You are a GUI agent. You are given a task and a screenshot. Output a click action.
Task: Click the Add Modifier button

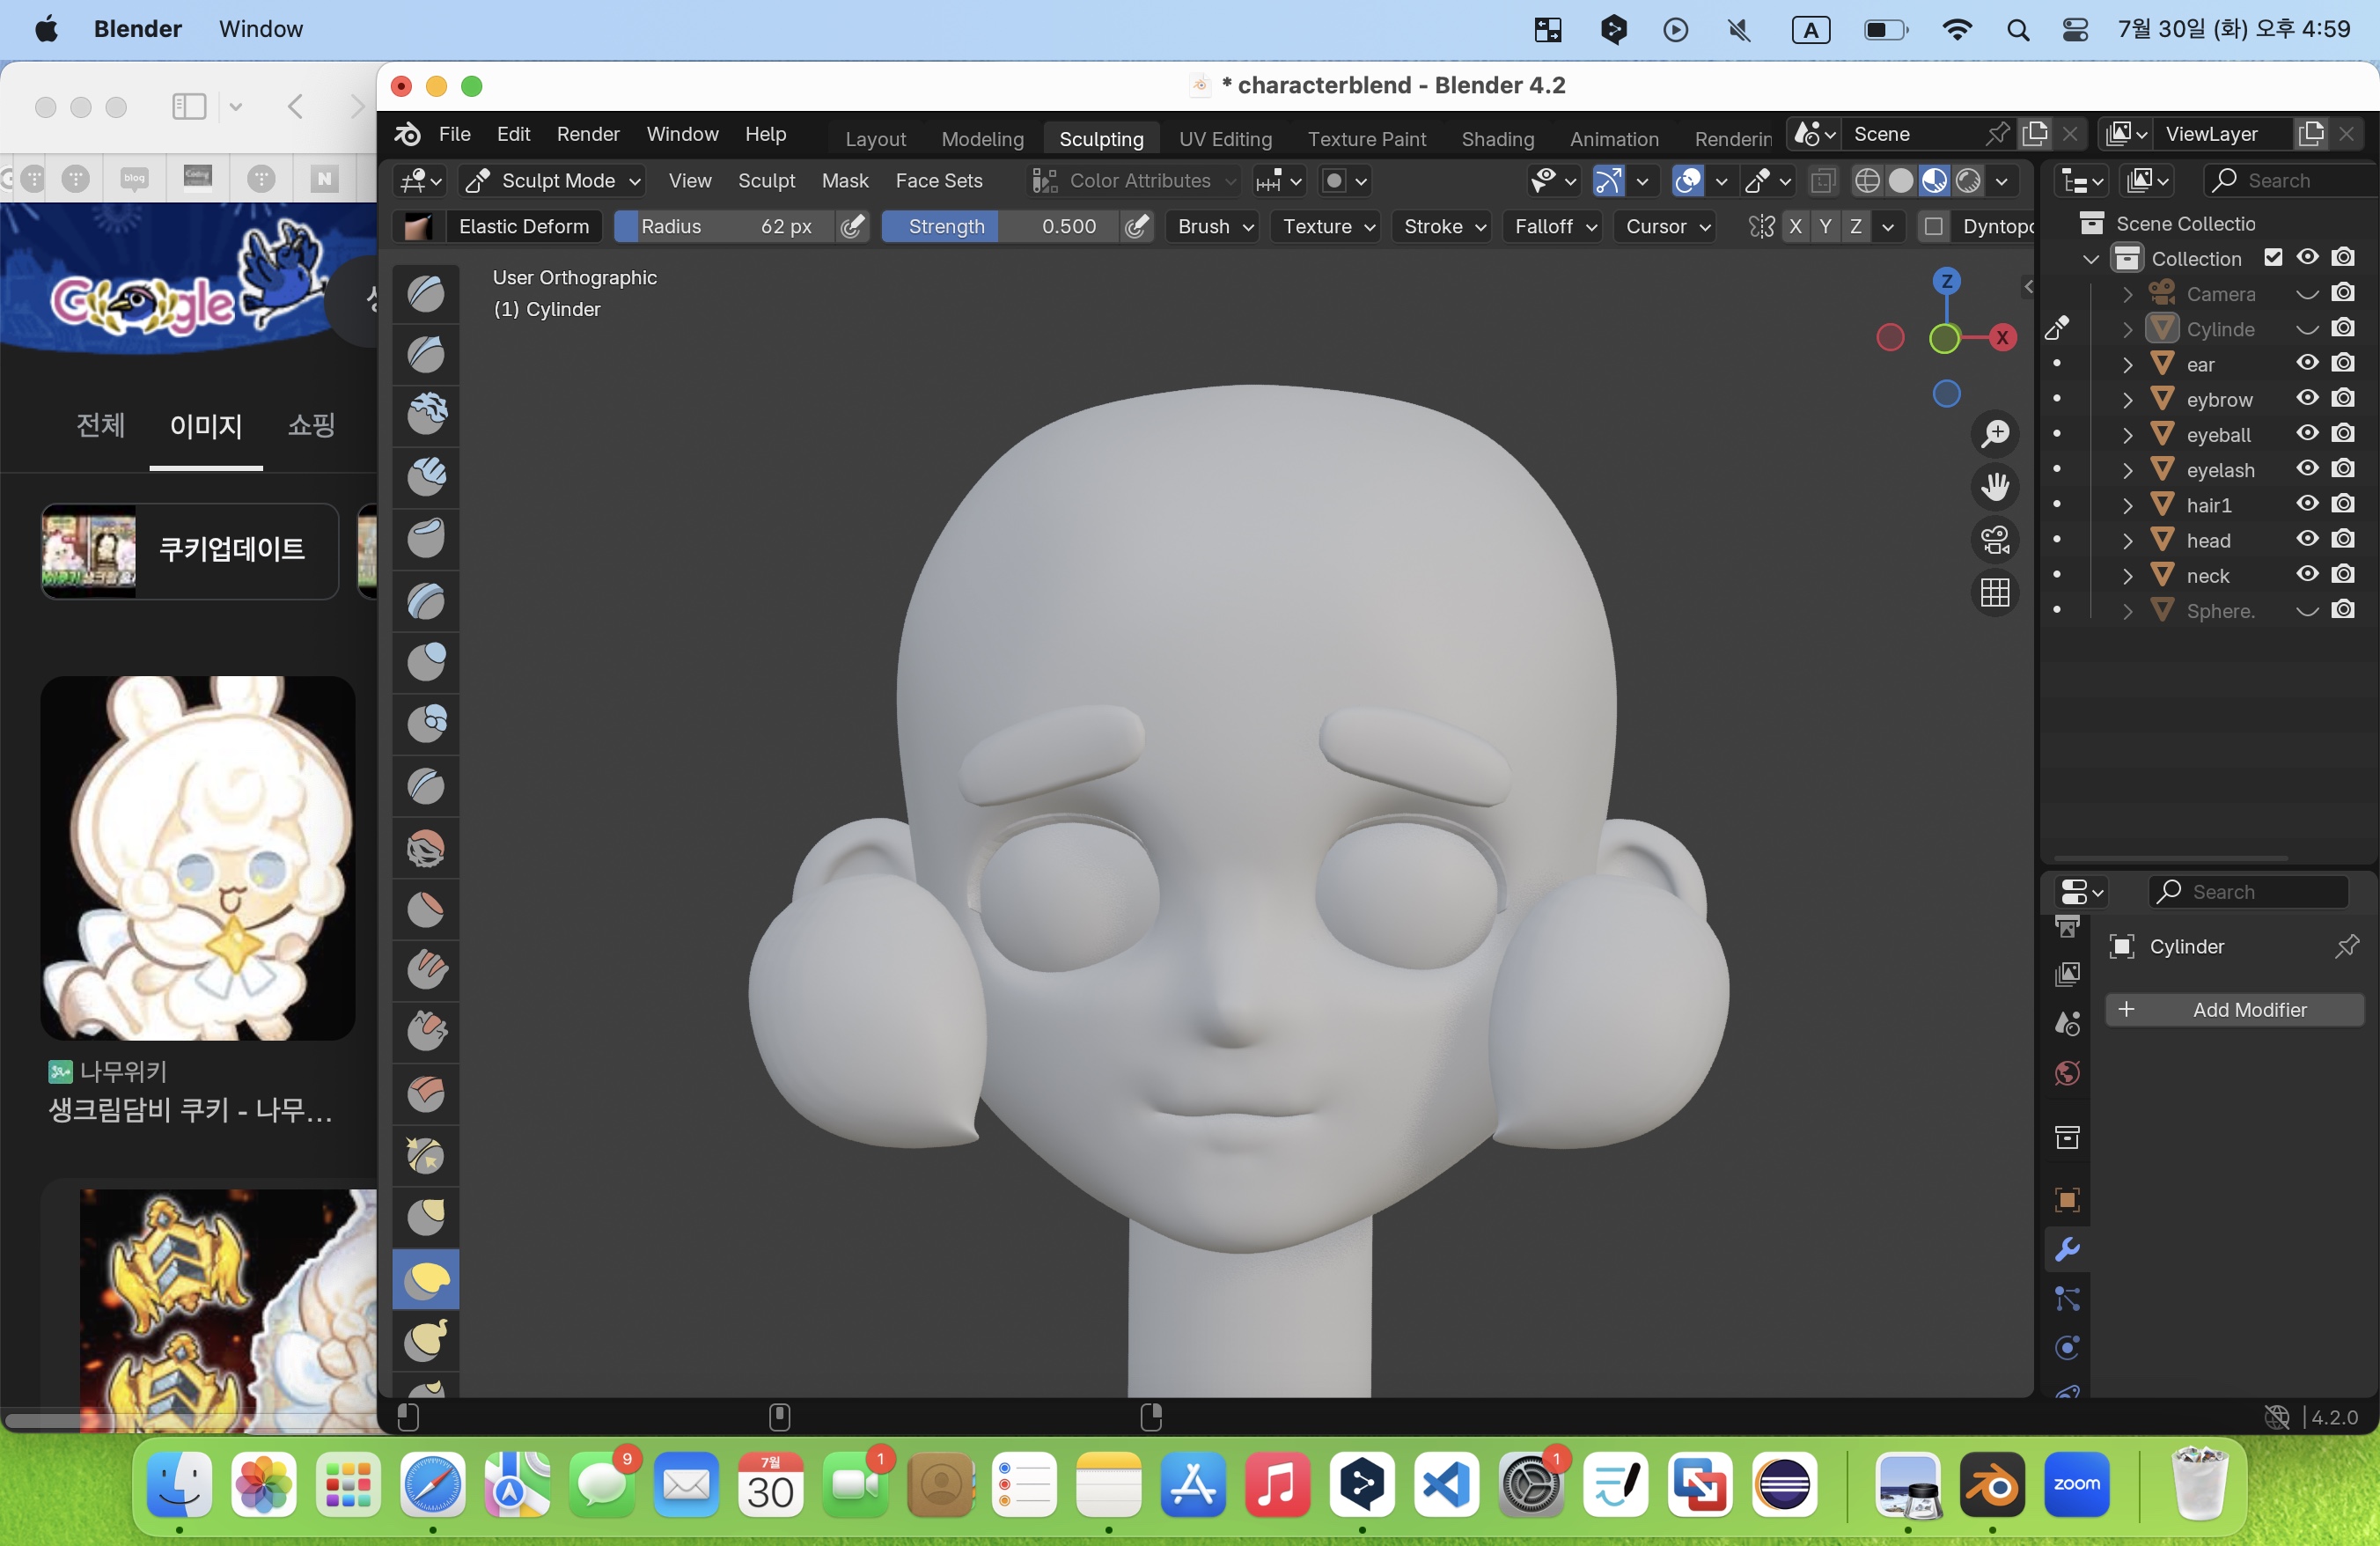2234,1010
